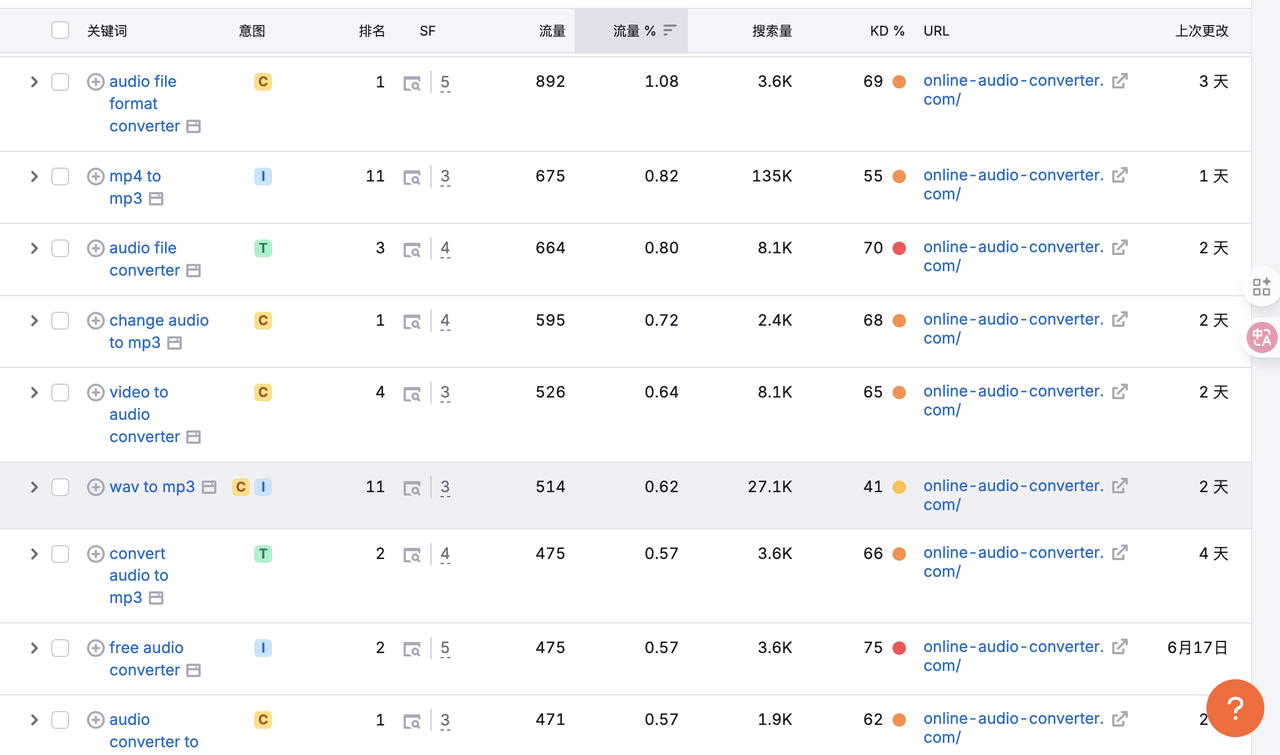The image size is (1280, 755).
Task: Open the pink translate widget icon
Action: 1261,338
